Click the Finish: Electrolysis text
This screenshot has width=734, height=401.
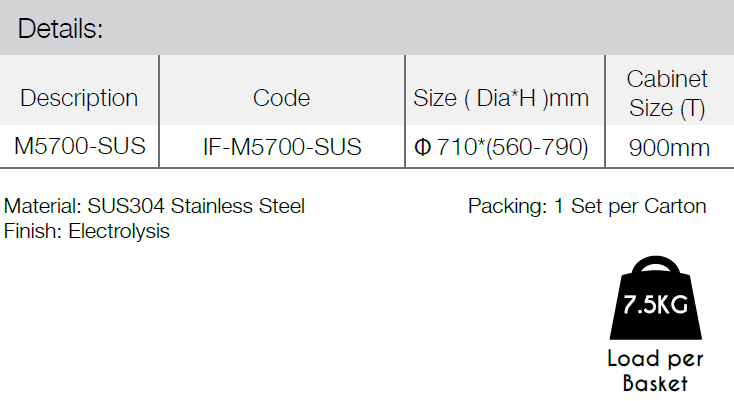pyautogui.click(x=87, y=231)
